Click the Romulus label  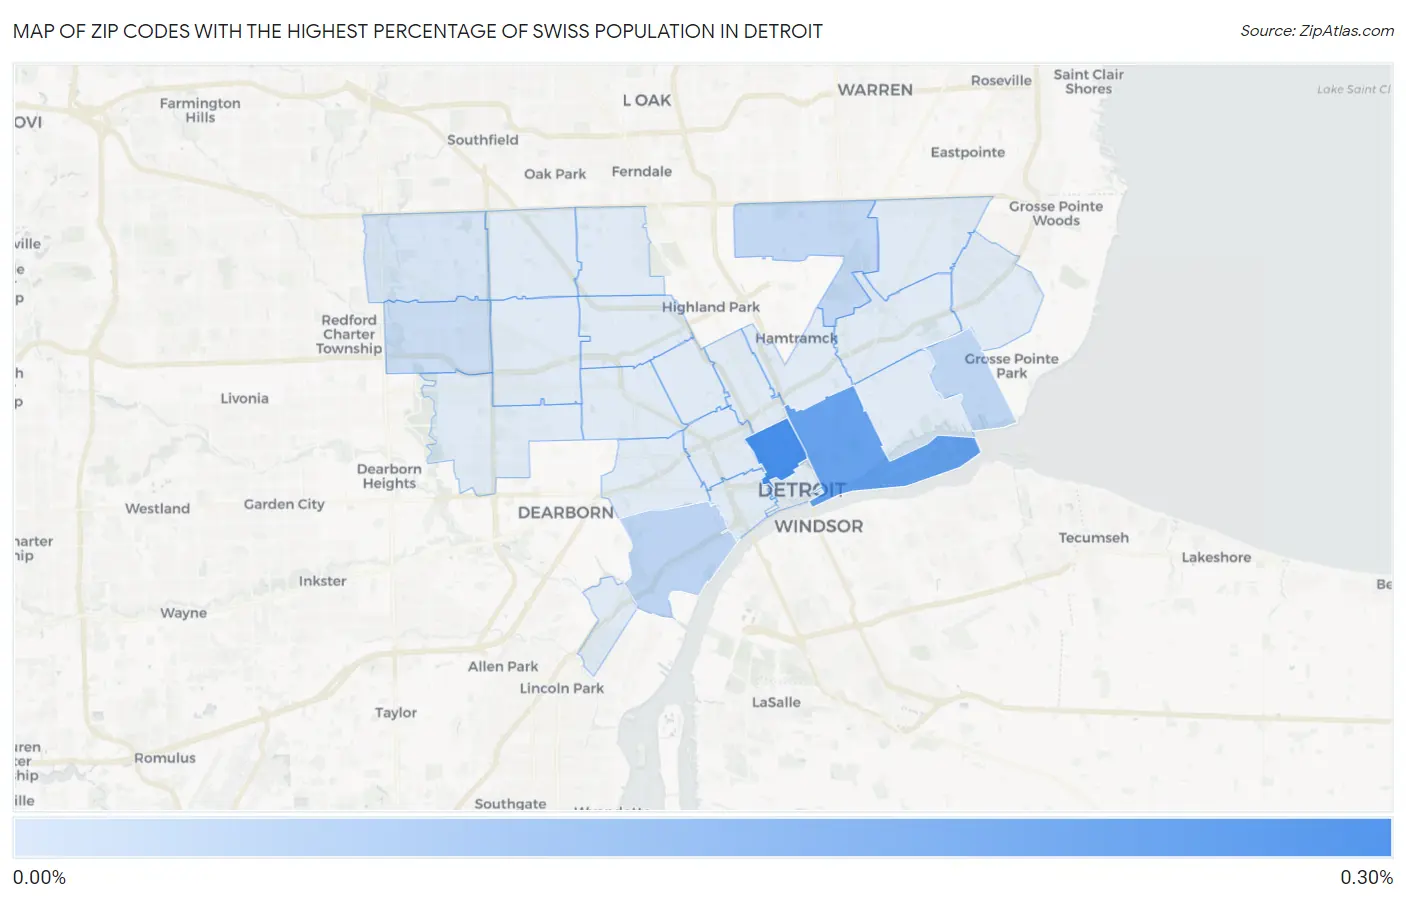point(165,758)
